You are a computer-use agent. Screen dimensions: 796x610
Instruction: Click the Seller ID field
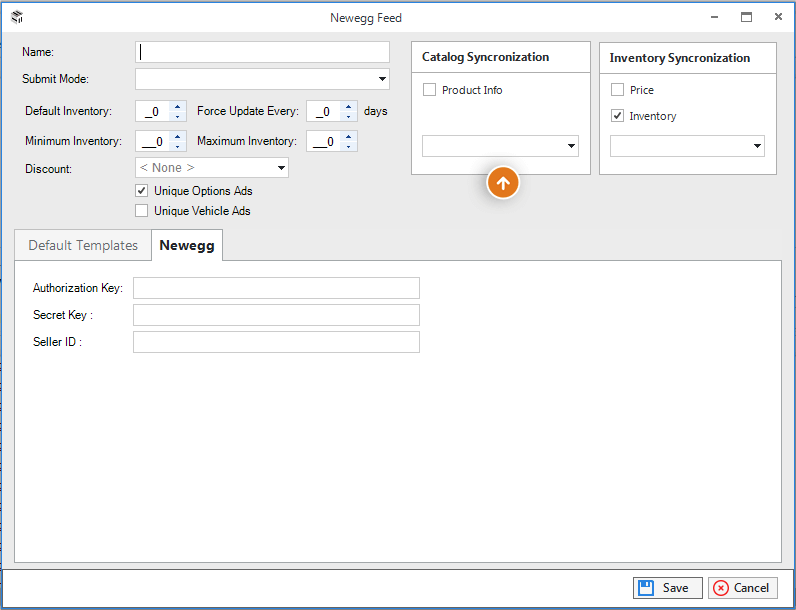pyautogui.click(x=276, y=342)
